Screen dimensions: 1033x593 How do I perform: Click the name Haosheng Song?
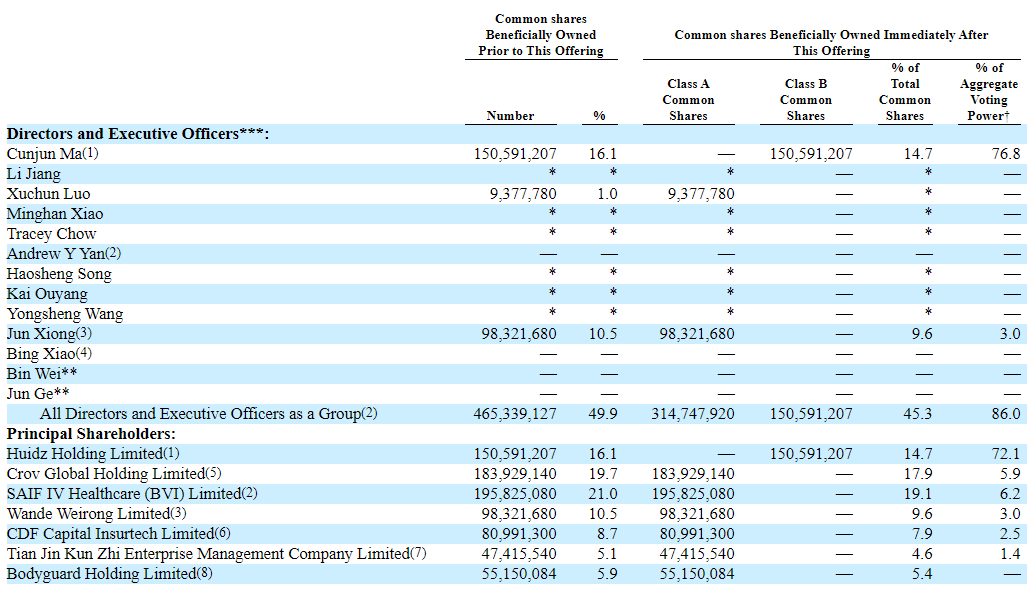(59, 274)
